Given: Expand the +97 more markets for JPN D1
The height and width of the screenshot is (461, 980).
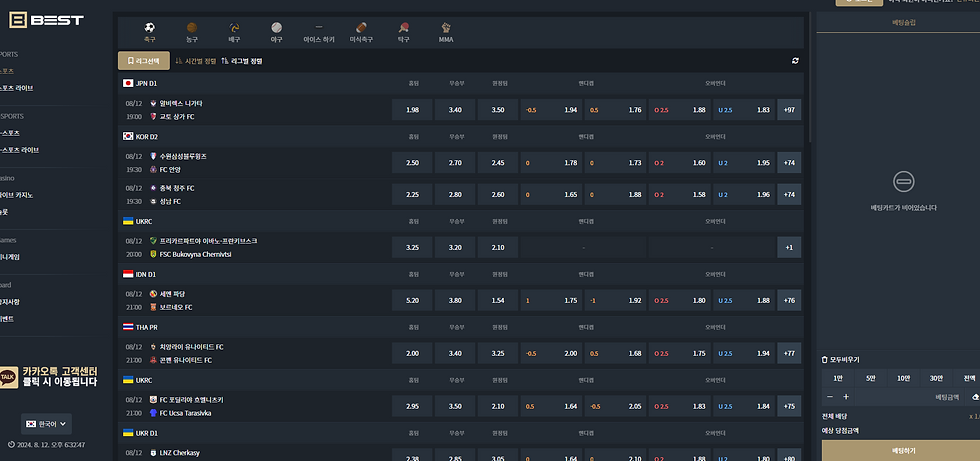Looking at the screenshot, I should (789, 110).
